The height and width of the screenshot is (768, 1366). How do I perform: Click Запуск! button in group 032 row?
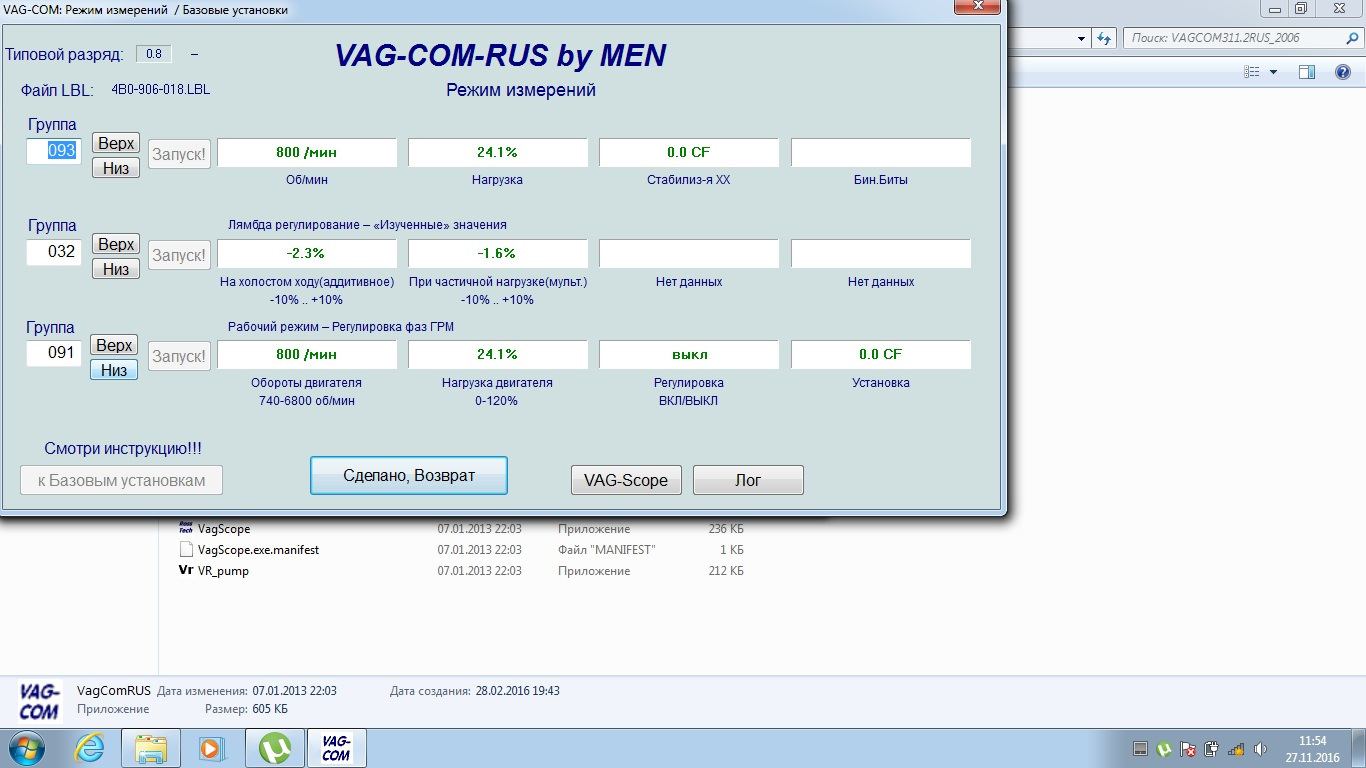[x=180, y=255]
